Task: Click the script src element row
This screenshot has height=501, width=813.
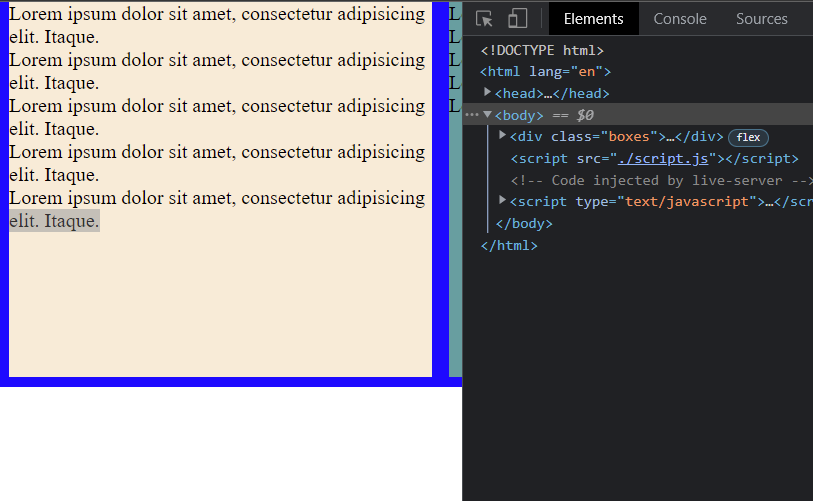Action: [654, 159]
